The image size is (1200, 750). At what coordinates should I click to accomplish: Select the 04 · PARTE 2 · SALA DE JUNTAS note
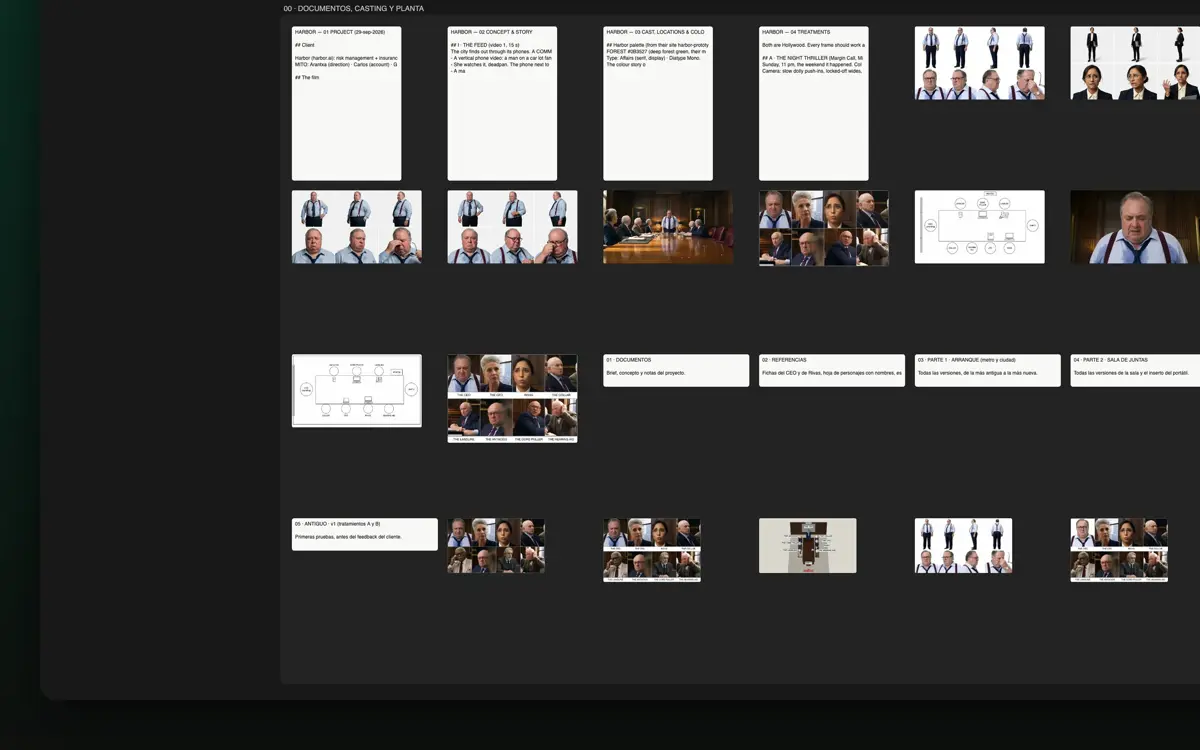tap(1135, 370)
